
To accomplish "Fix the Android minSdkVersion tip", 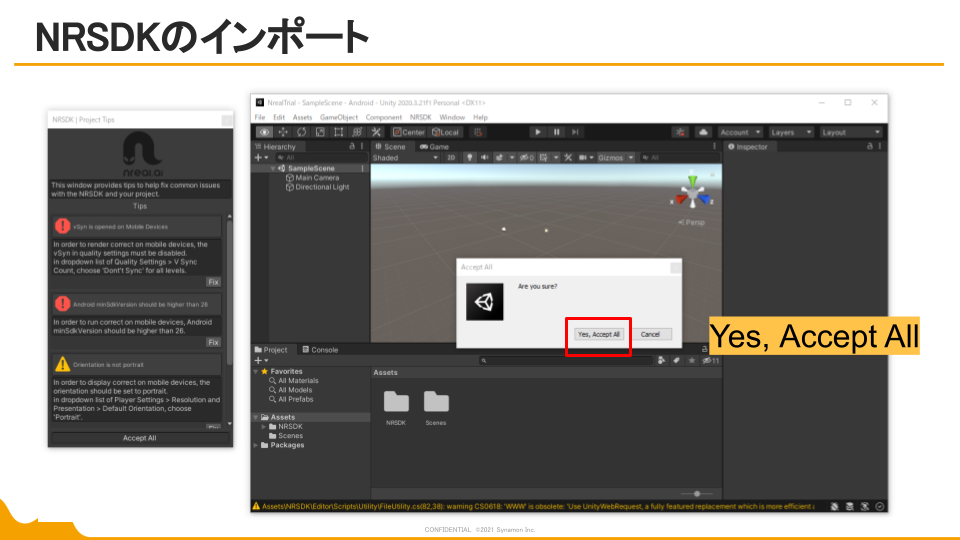I will pos(213,342).
